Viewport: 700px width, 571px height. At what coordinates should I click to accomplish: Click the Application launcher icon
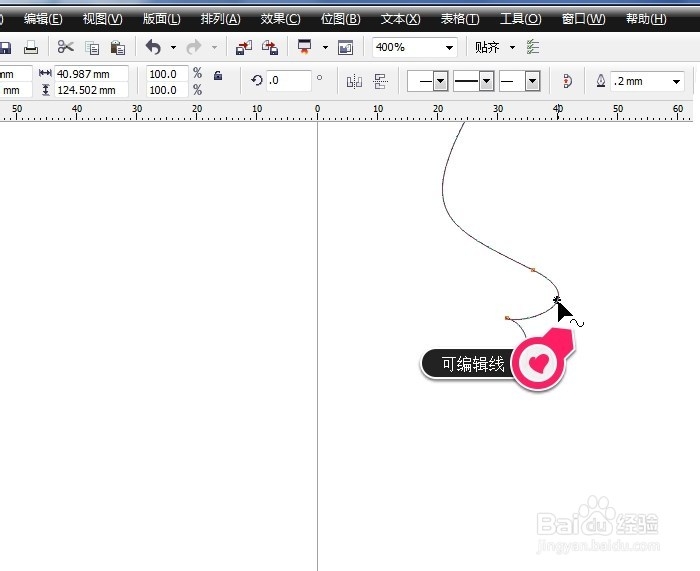pos(304,47)
